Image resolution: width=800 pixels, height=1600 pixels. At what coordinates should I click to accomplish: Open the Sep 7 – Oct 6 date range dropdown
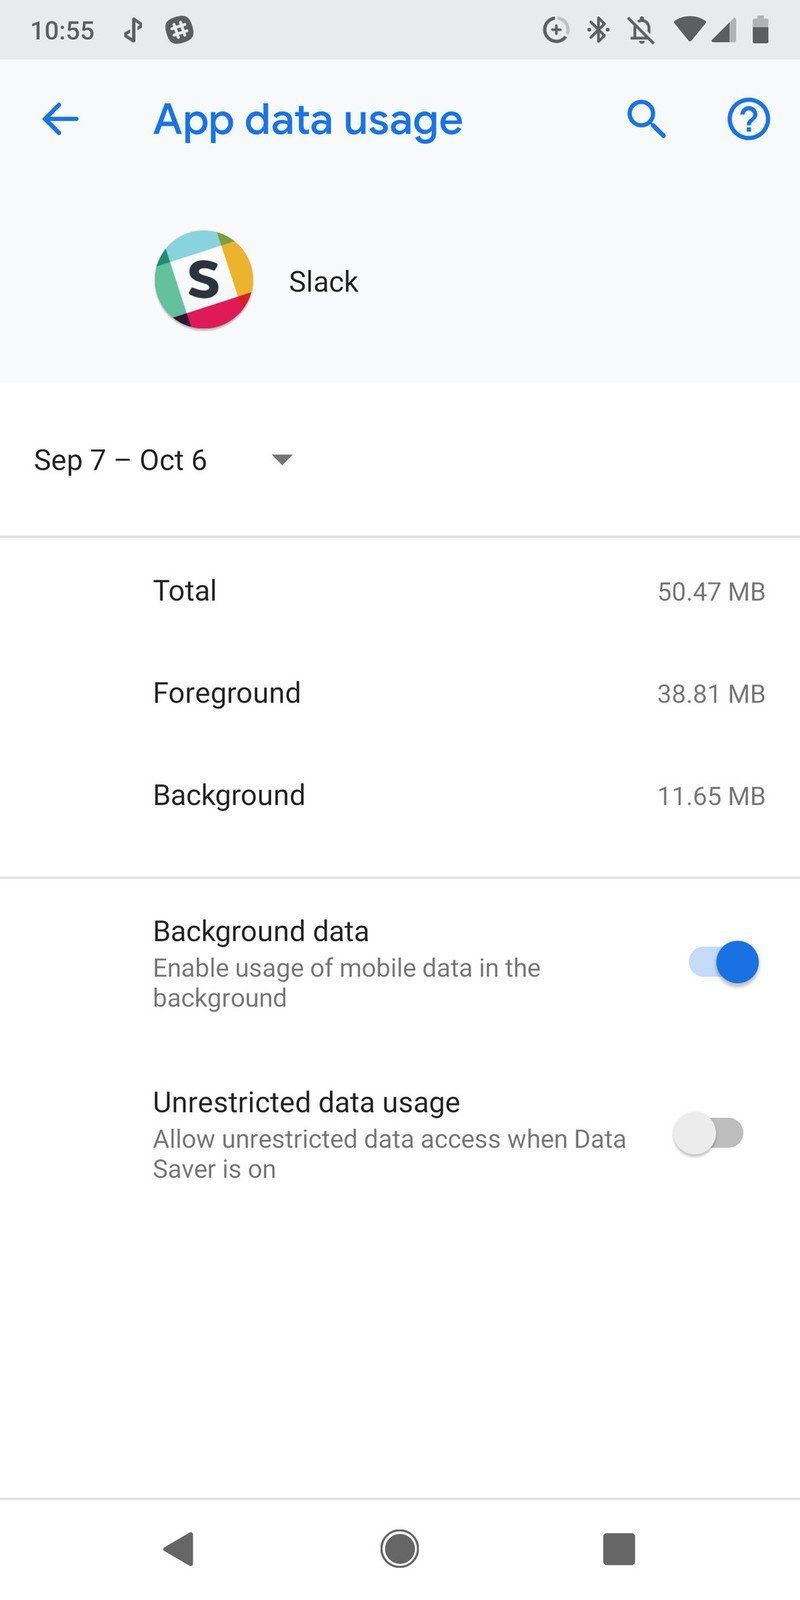pos(160,460)
